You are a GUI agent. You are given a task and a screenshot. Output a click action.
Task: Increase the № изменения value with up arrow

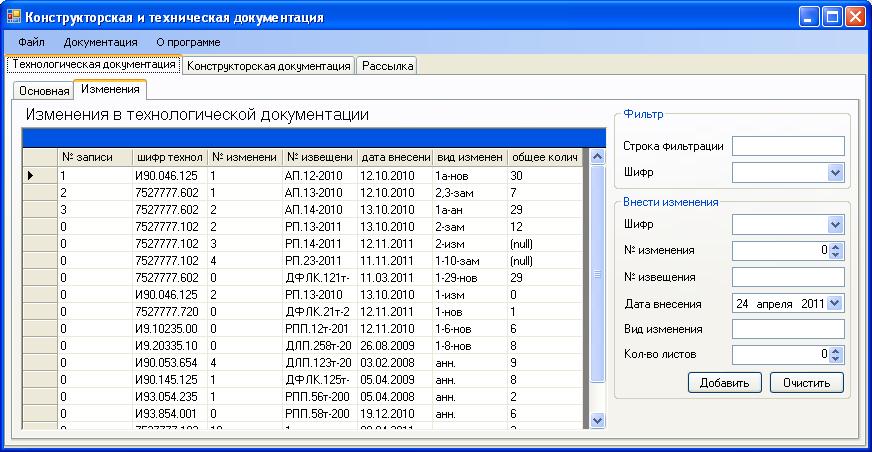click(835, 246)
